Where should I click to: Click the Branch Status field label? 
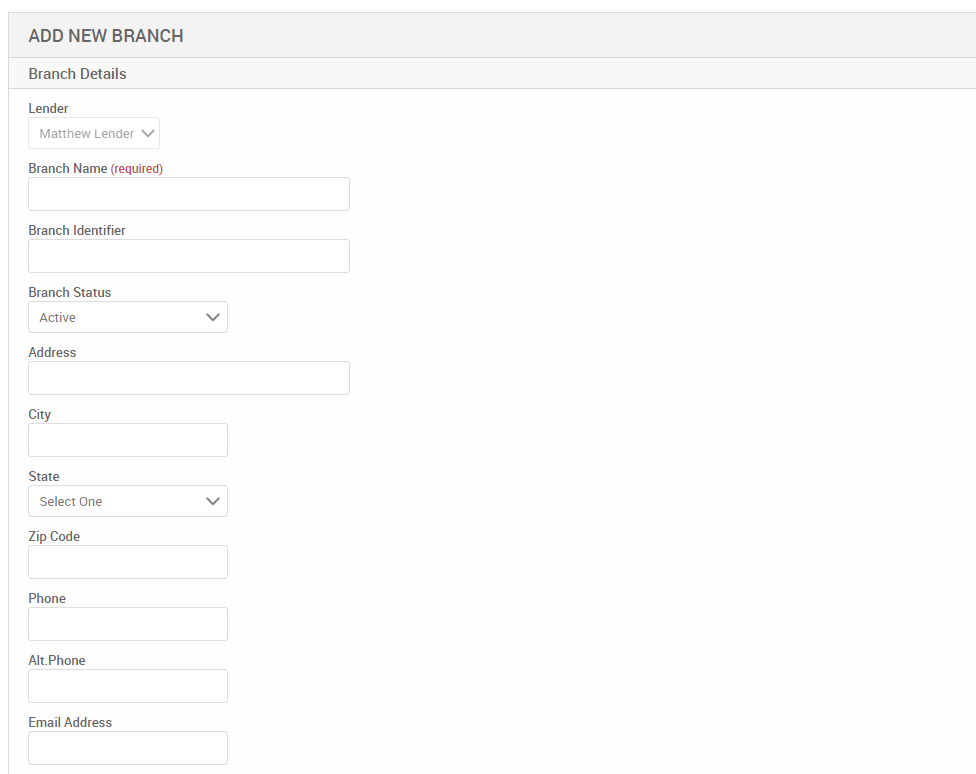(69, 291)
